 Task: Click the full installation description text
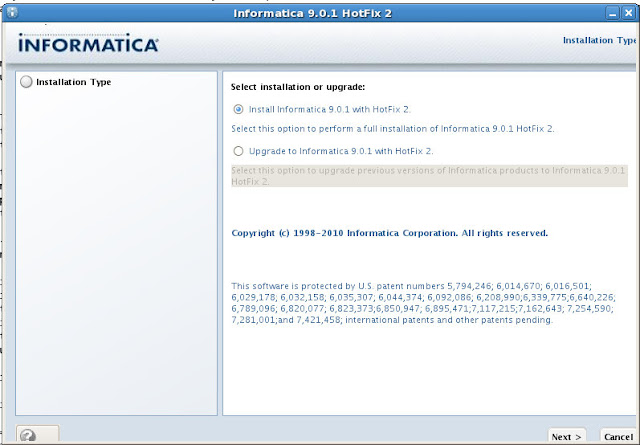393,129
